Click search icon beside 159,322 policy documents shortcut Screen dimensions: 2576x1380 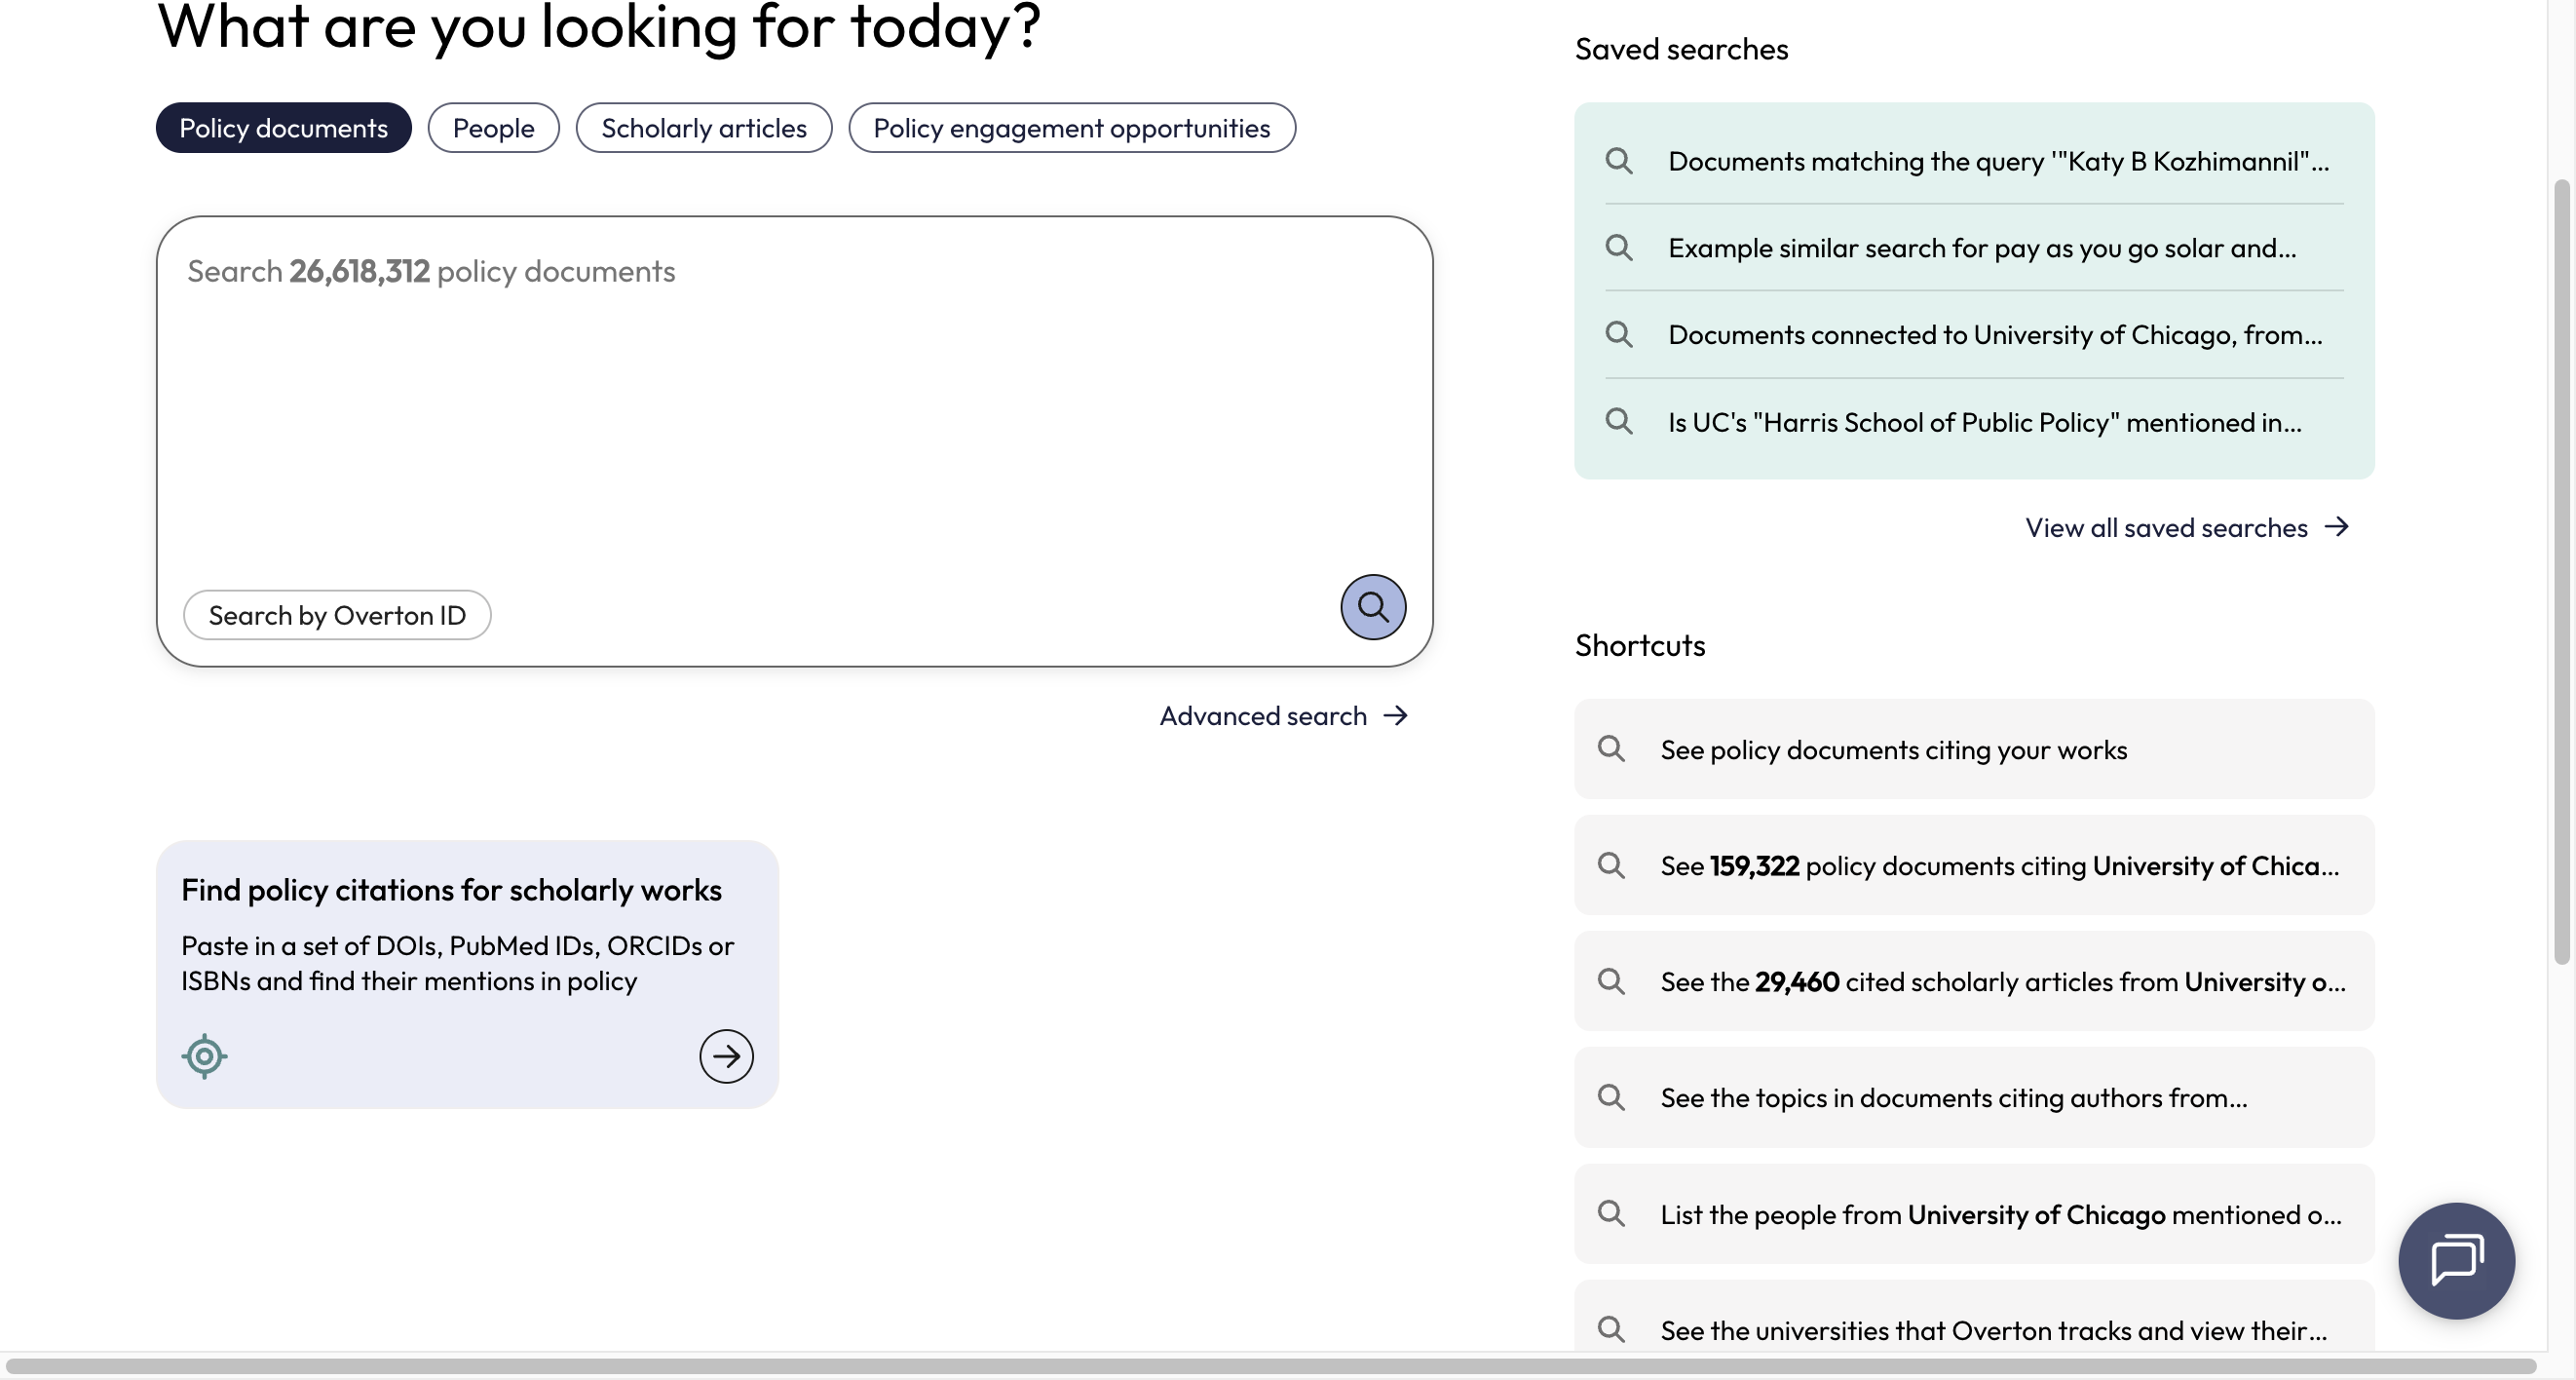click(1611, 865)
